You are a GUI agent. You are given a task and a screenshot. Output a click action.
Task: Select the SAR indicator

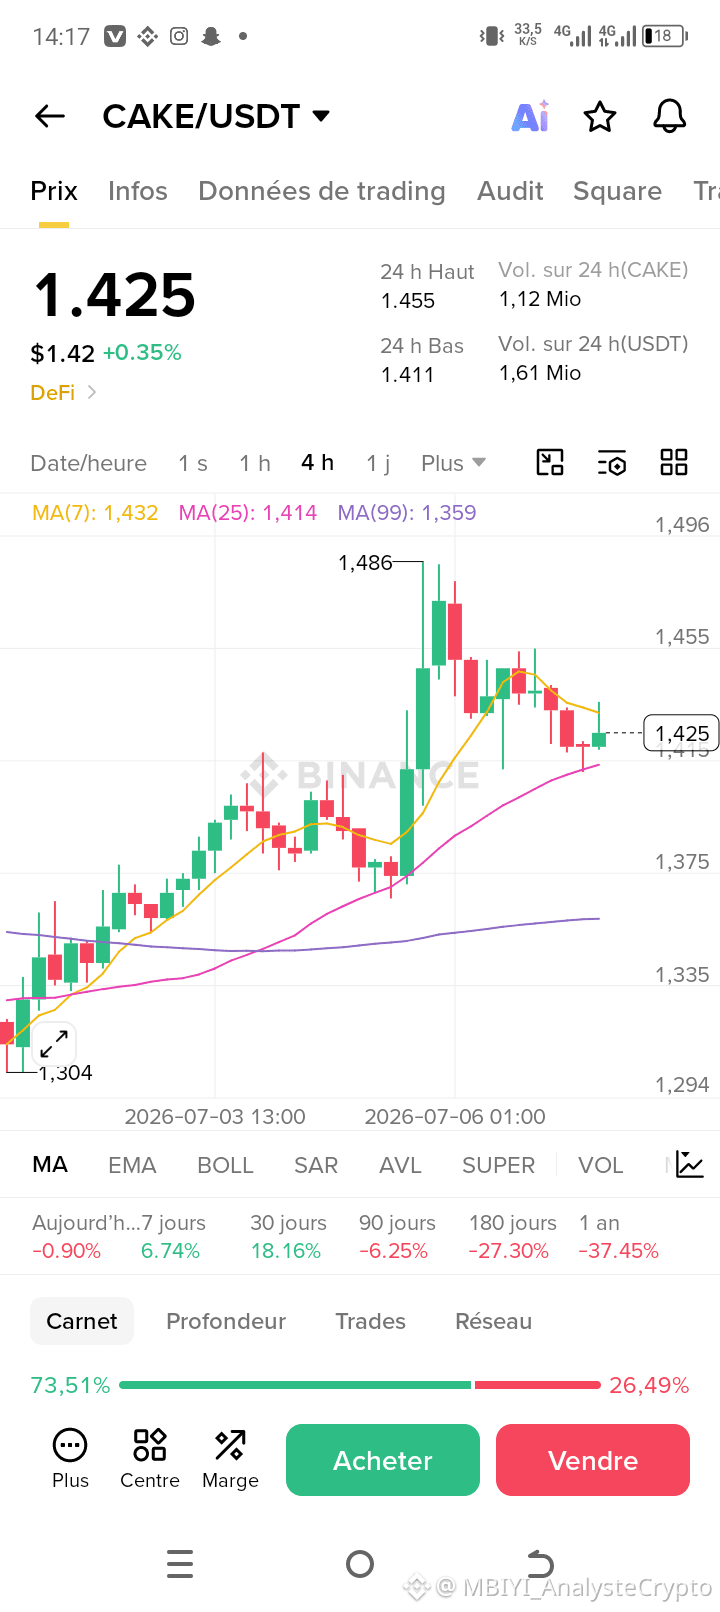[316, 1165]
